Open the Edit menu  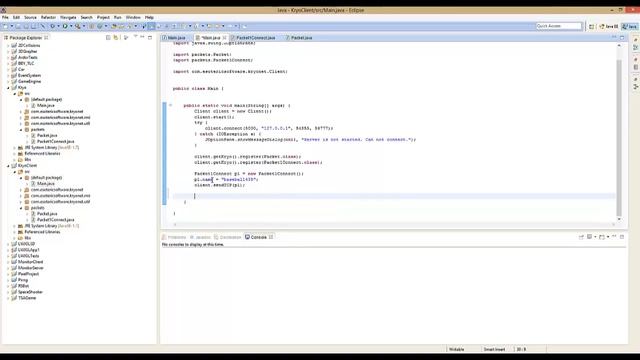point(16,18)
